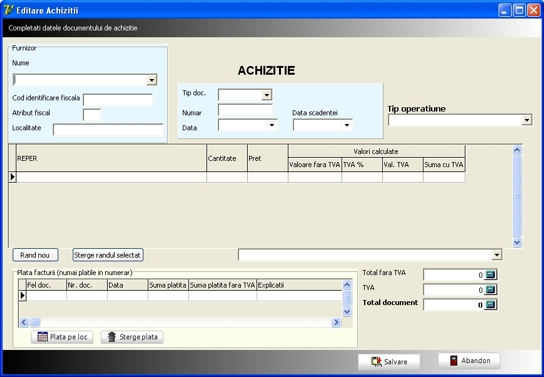544x377 pixels.
Task: Click the Suma cu TVA column header
Action: (444, 165)
